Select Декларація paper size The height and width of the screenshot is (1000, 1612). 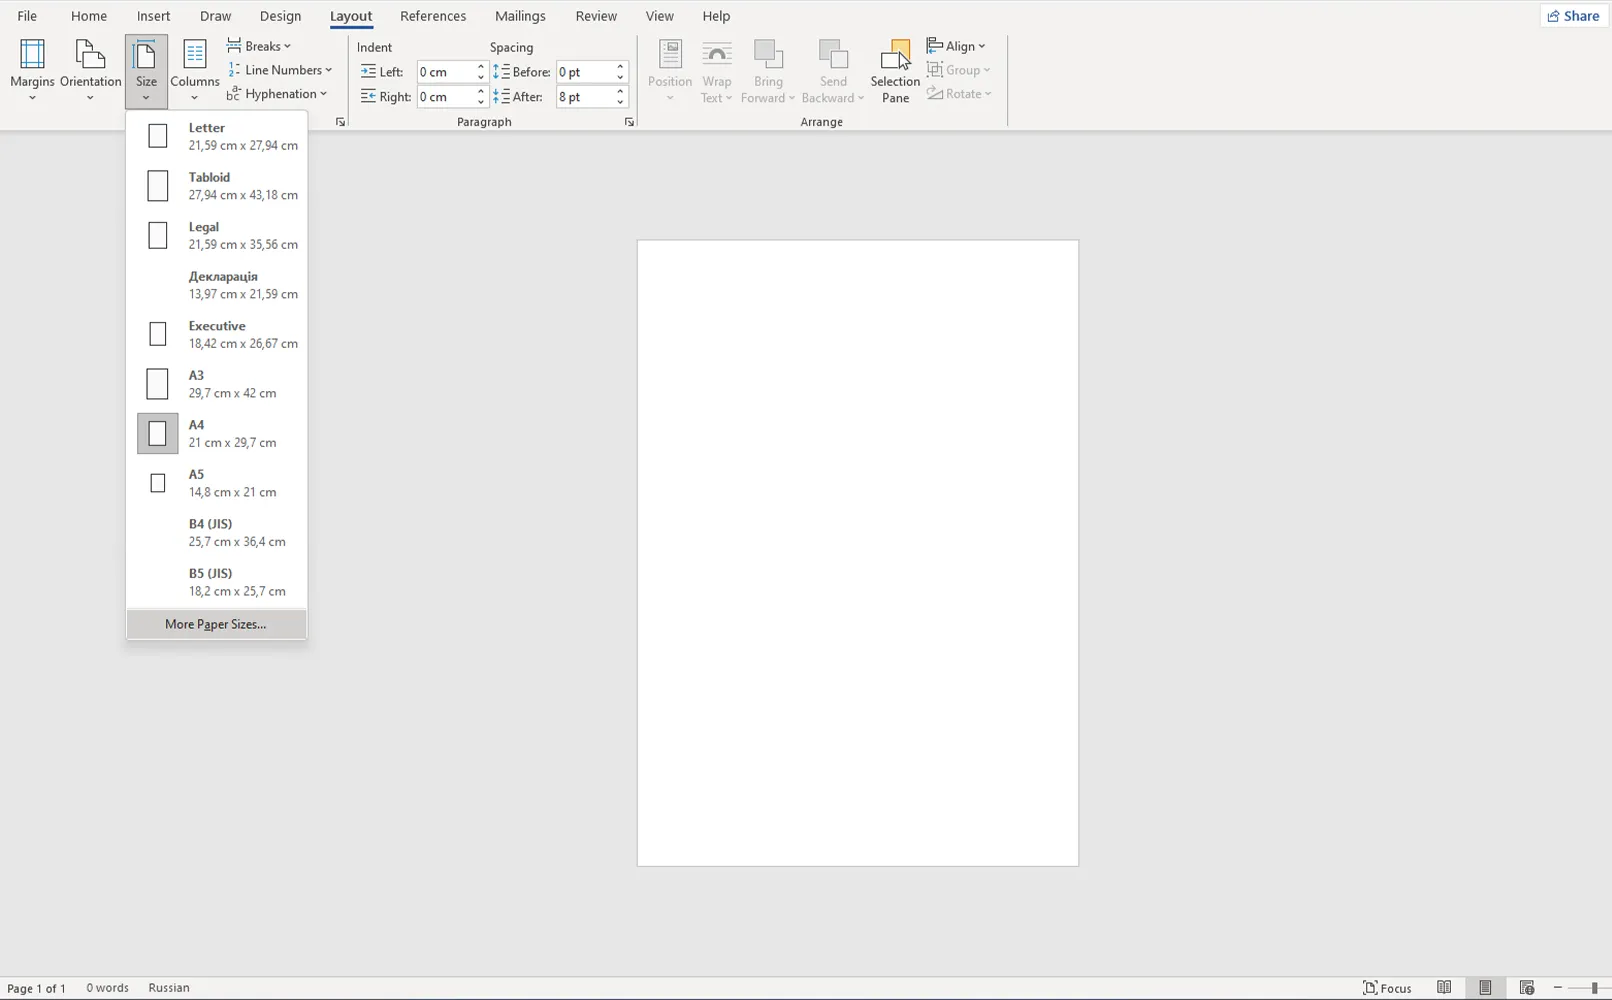click(x=217, y=285)
